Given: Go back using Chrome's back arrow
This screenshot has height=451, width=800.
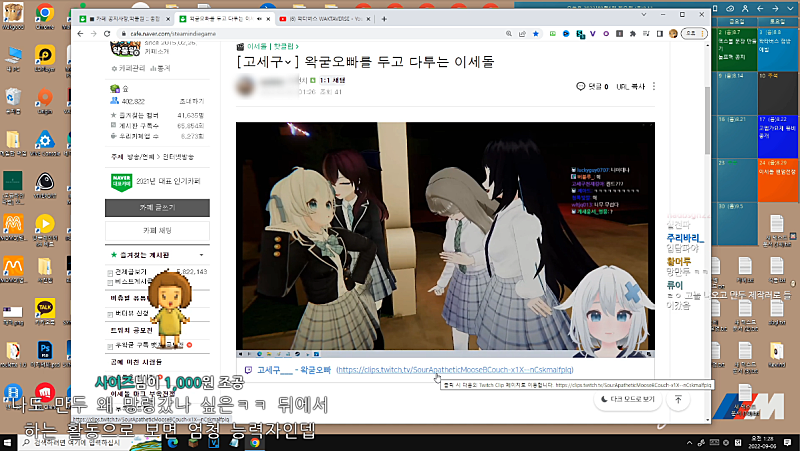Looking at the screenshot, I should coord(80,34).
